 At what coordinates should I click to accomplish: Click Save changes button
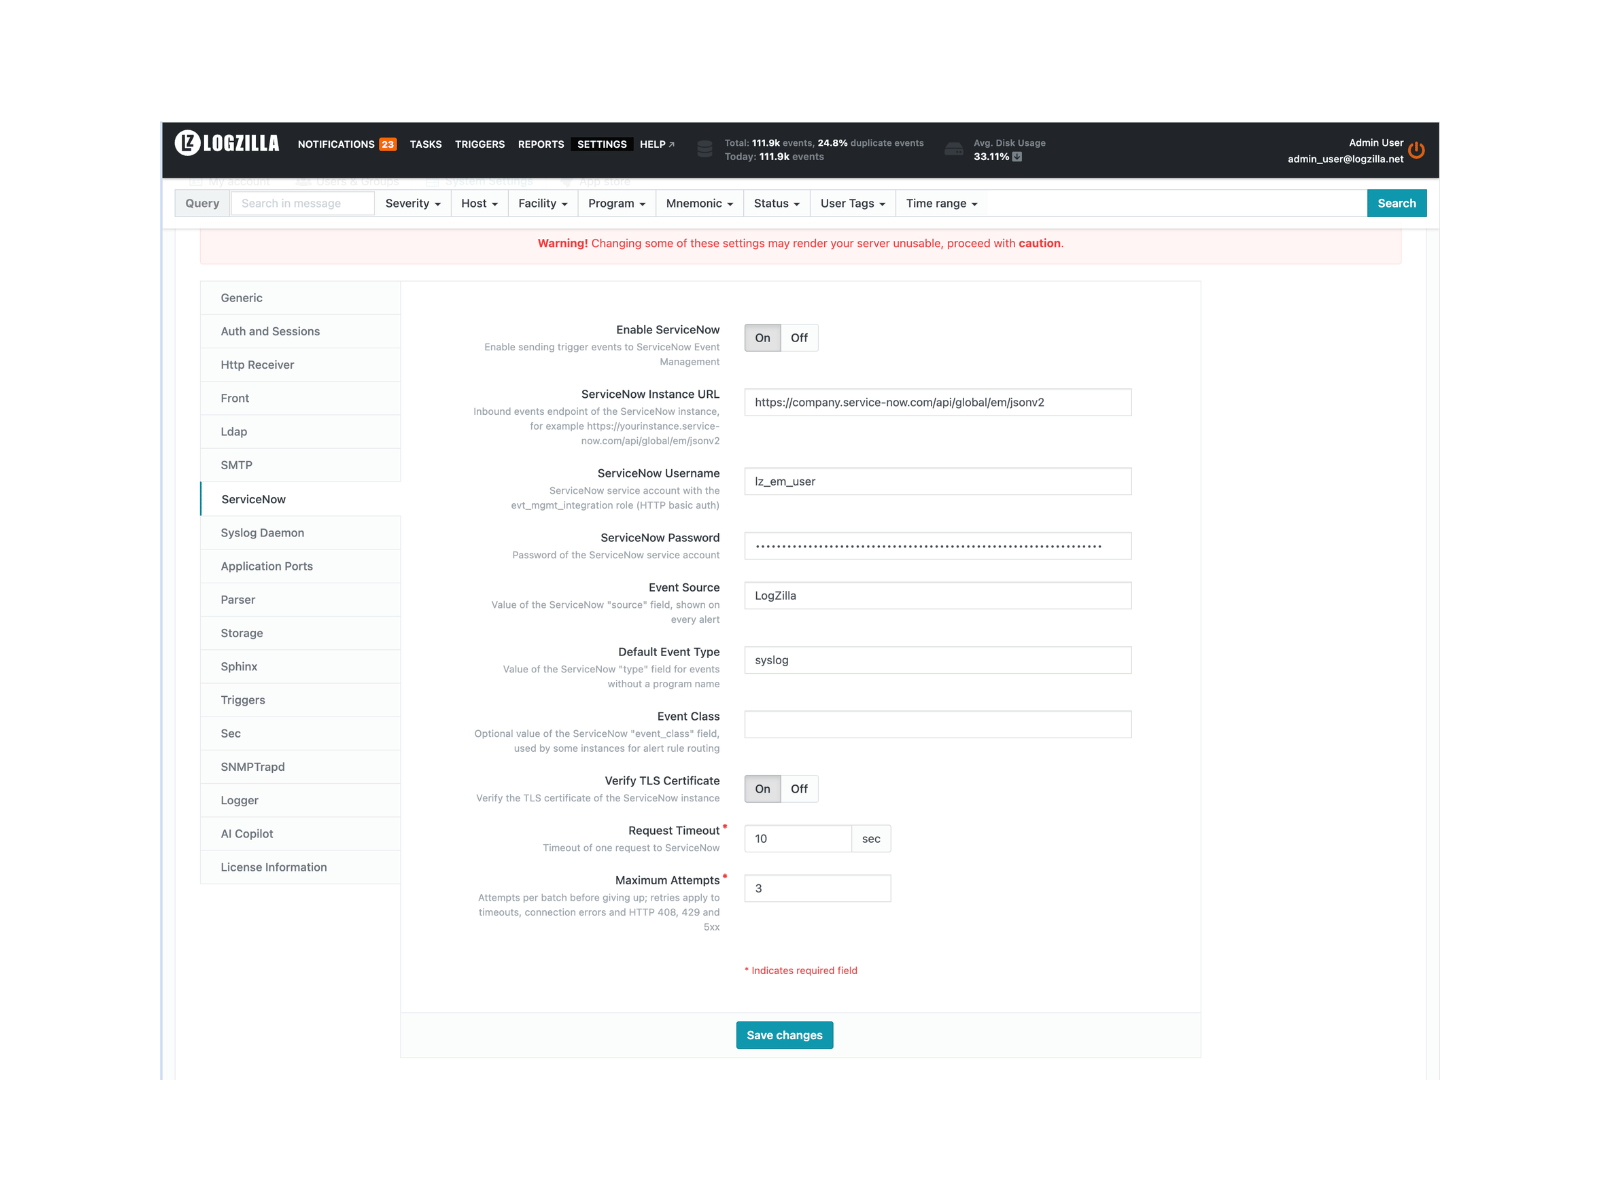coord(785,1035)
